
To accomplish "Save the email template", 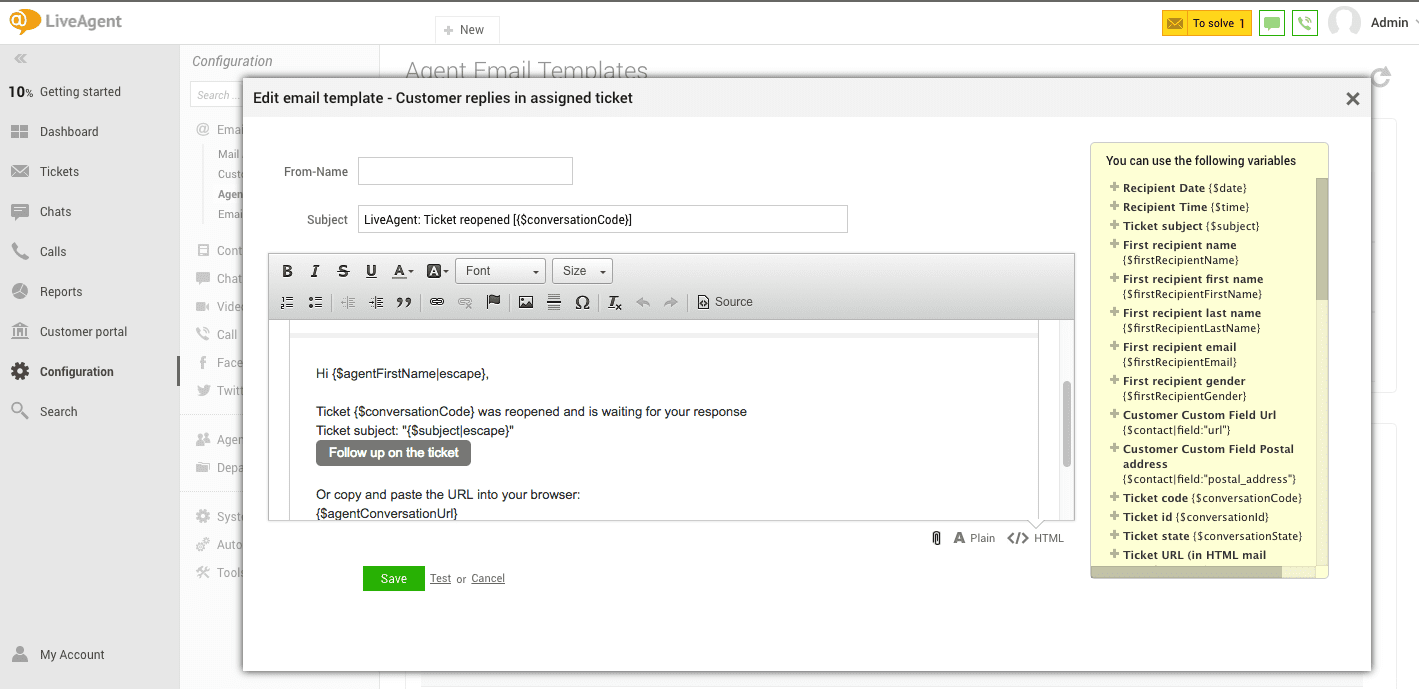I will pos(393,578).
